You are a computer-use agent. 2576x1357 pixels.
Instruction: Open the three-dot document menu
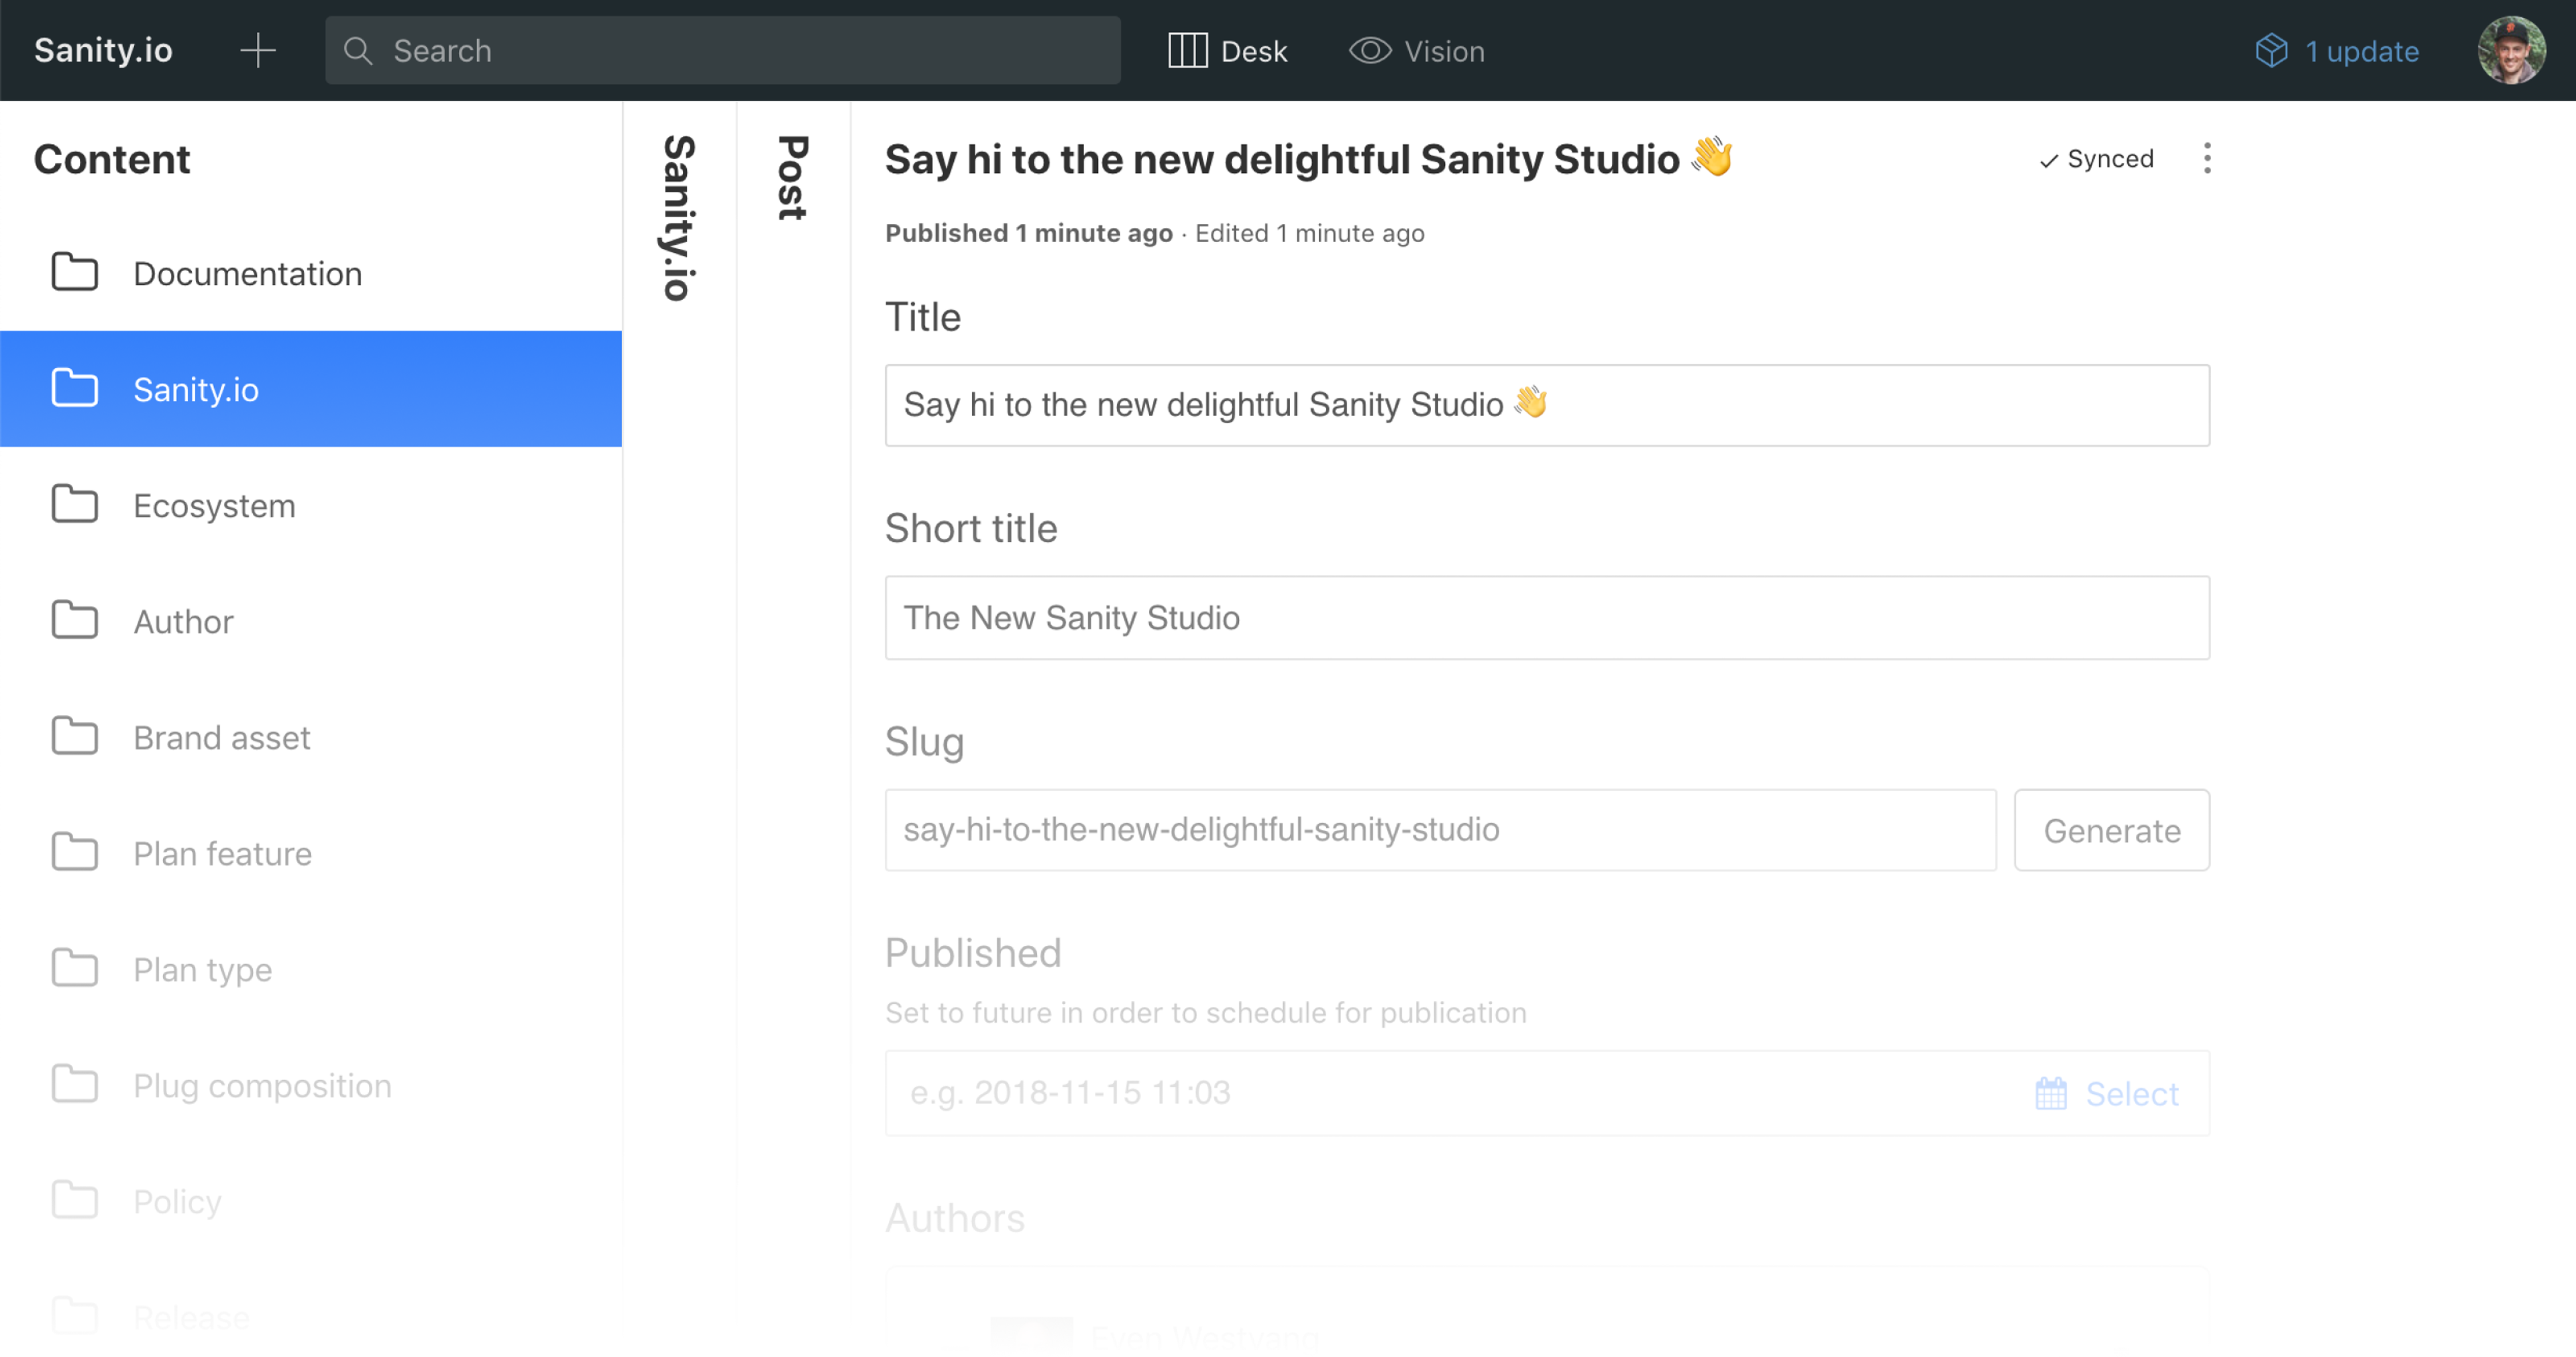click(x=2207, y=158)
